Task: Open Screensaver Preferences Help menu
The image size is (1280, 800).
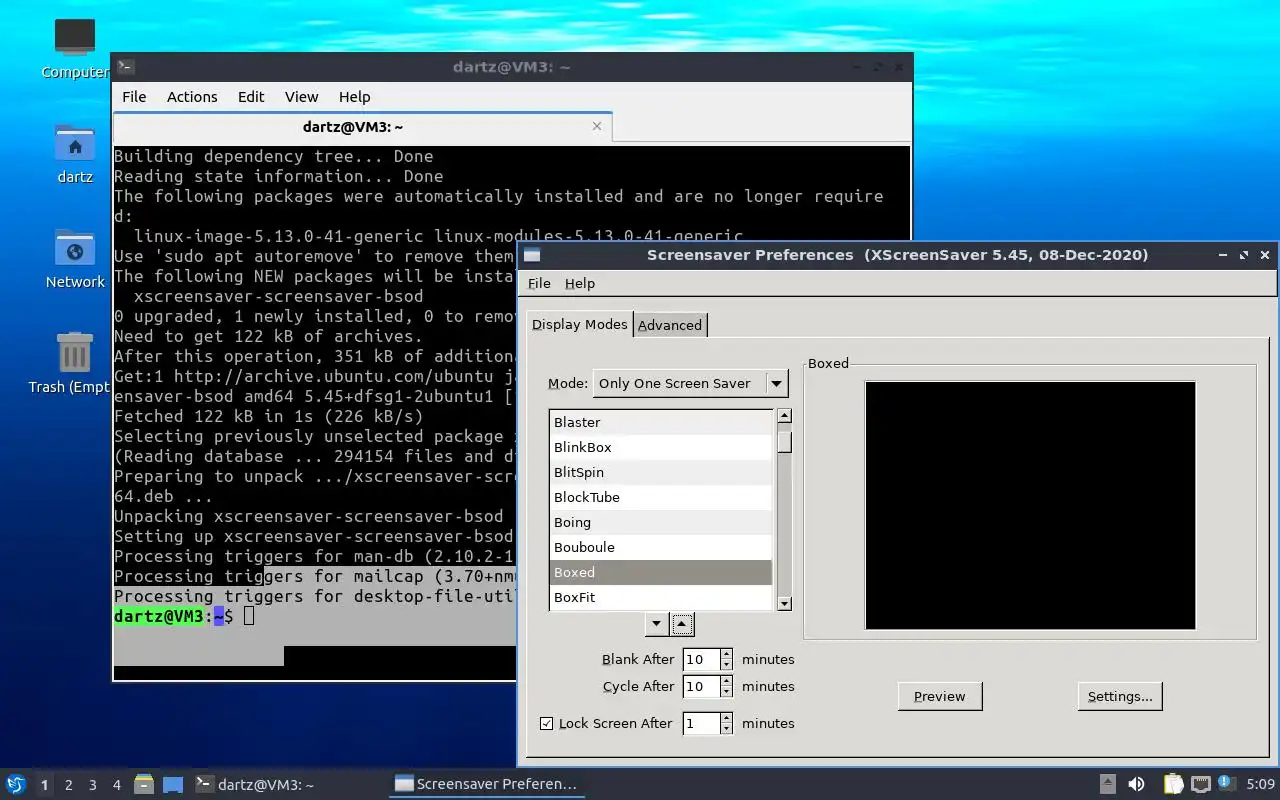Action: pos(580,284)
